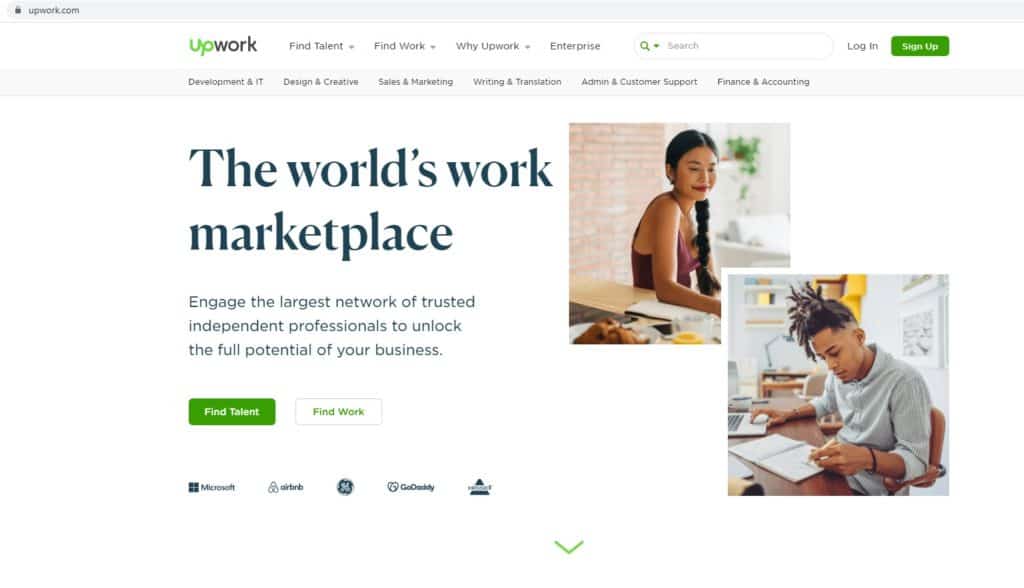Click the Microsoft logo
Viewport: 1024px width, 588px height.
coord(212,487)
